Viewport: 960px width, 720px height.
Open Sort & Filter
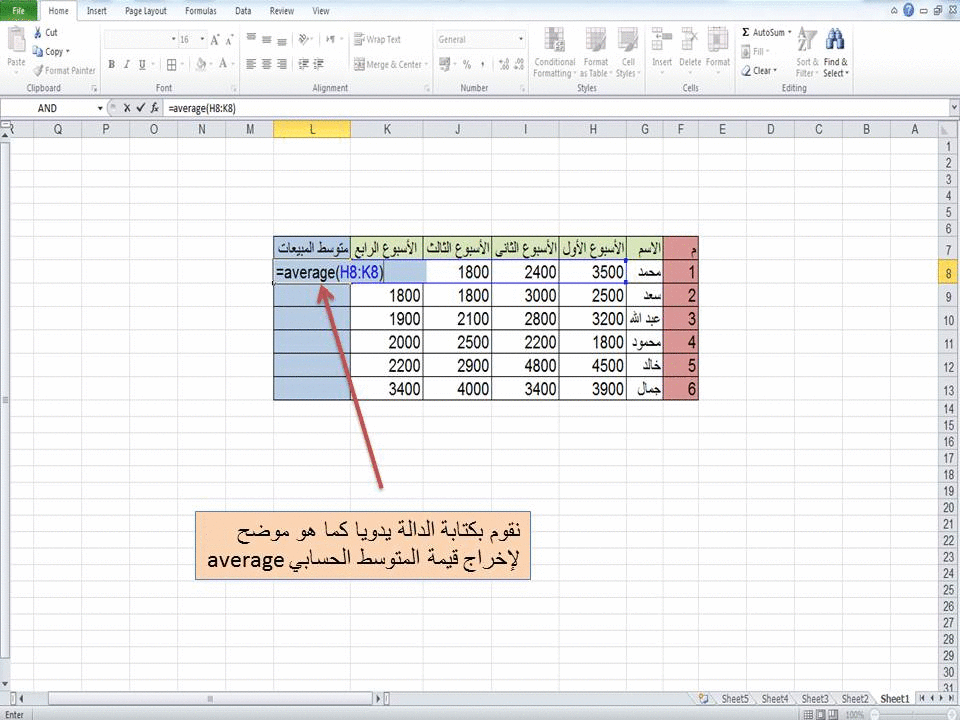(807, 53)
